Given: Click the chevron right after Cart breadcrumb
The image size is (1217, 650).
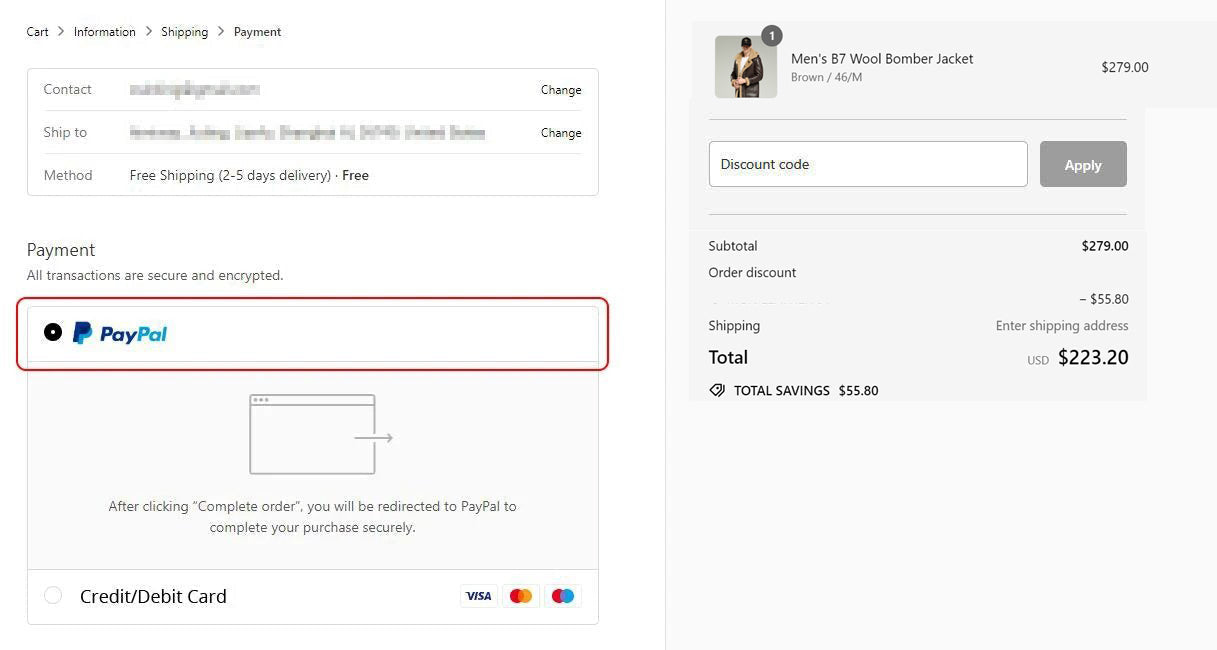Looking at the screenshot, I should (x=61, y=32).
